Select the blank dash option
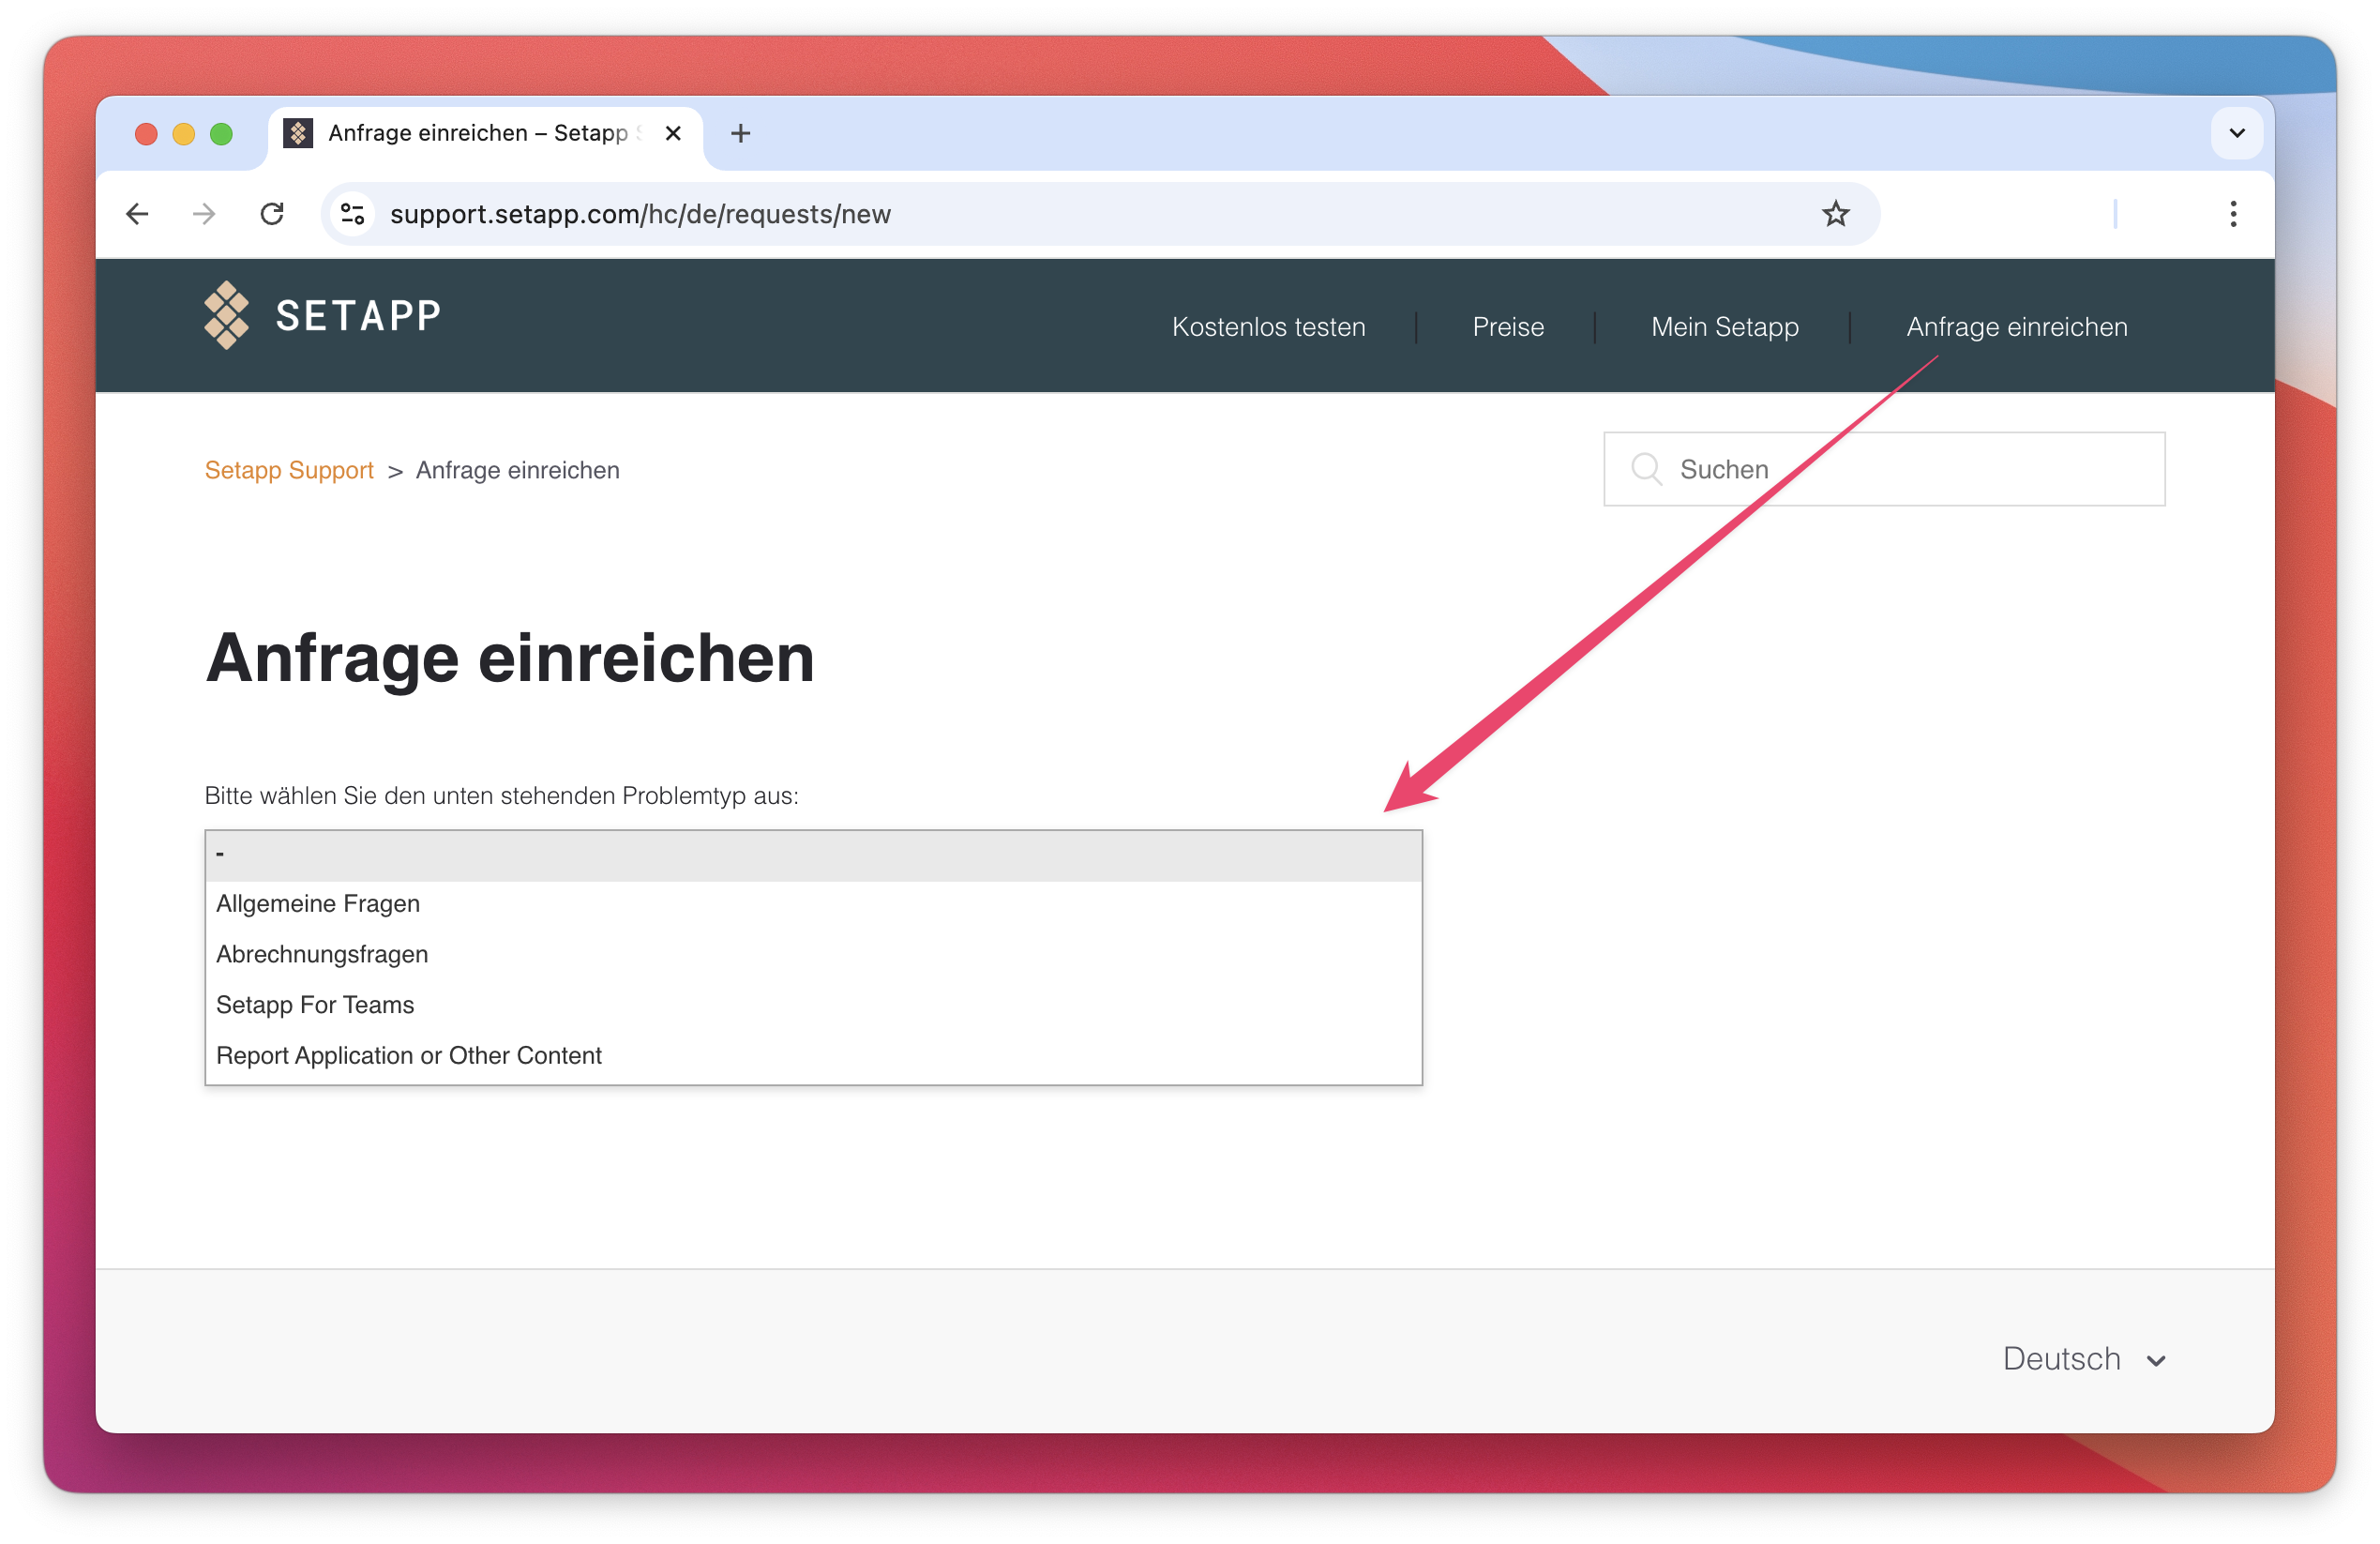 click(813, 855)
